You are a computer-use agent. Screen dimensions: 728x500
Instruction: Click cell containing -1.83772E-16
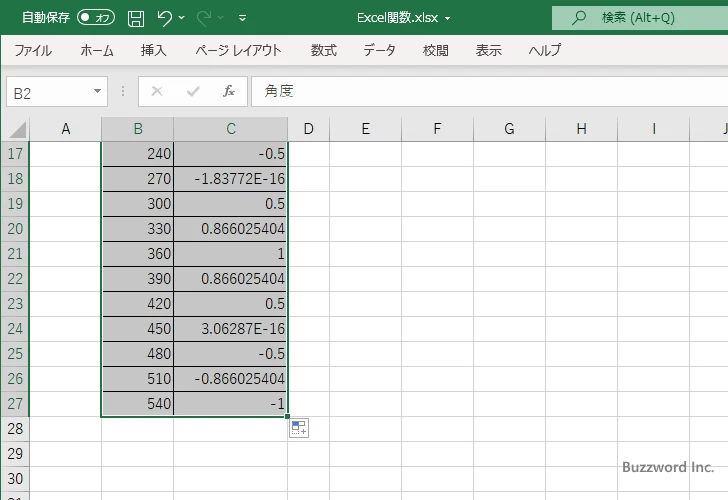[x=231, y=179]
